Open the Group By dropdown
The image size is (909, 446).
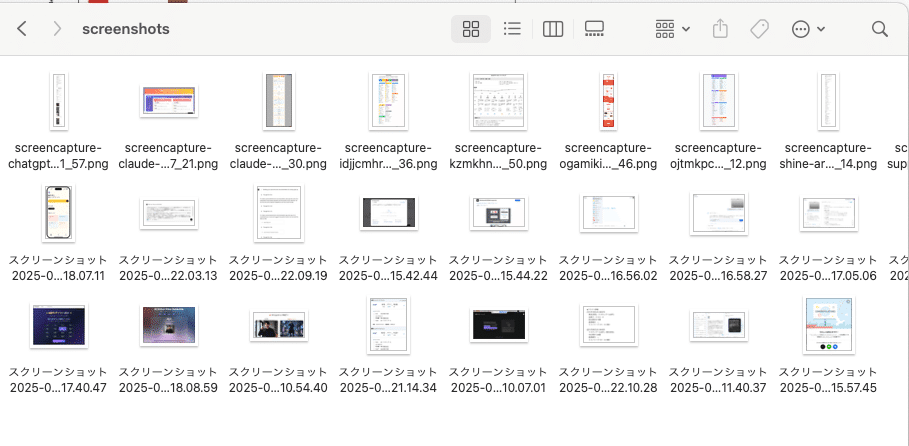pyautogui.click(x=672, y=29)
